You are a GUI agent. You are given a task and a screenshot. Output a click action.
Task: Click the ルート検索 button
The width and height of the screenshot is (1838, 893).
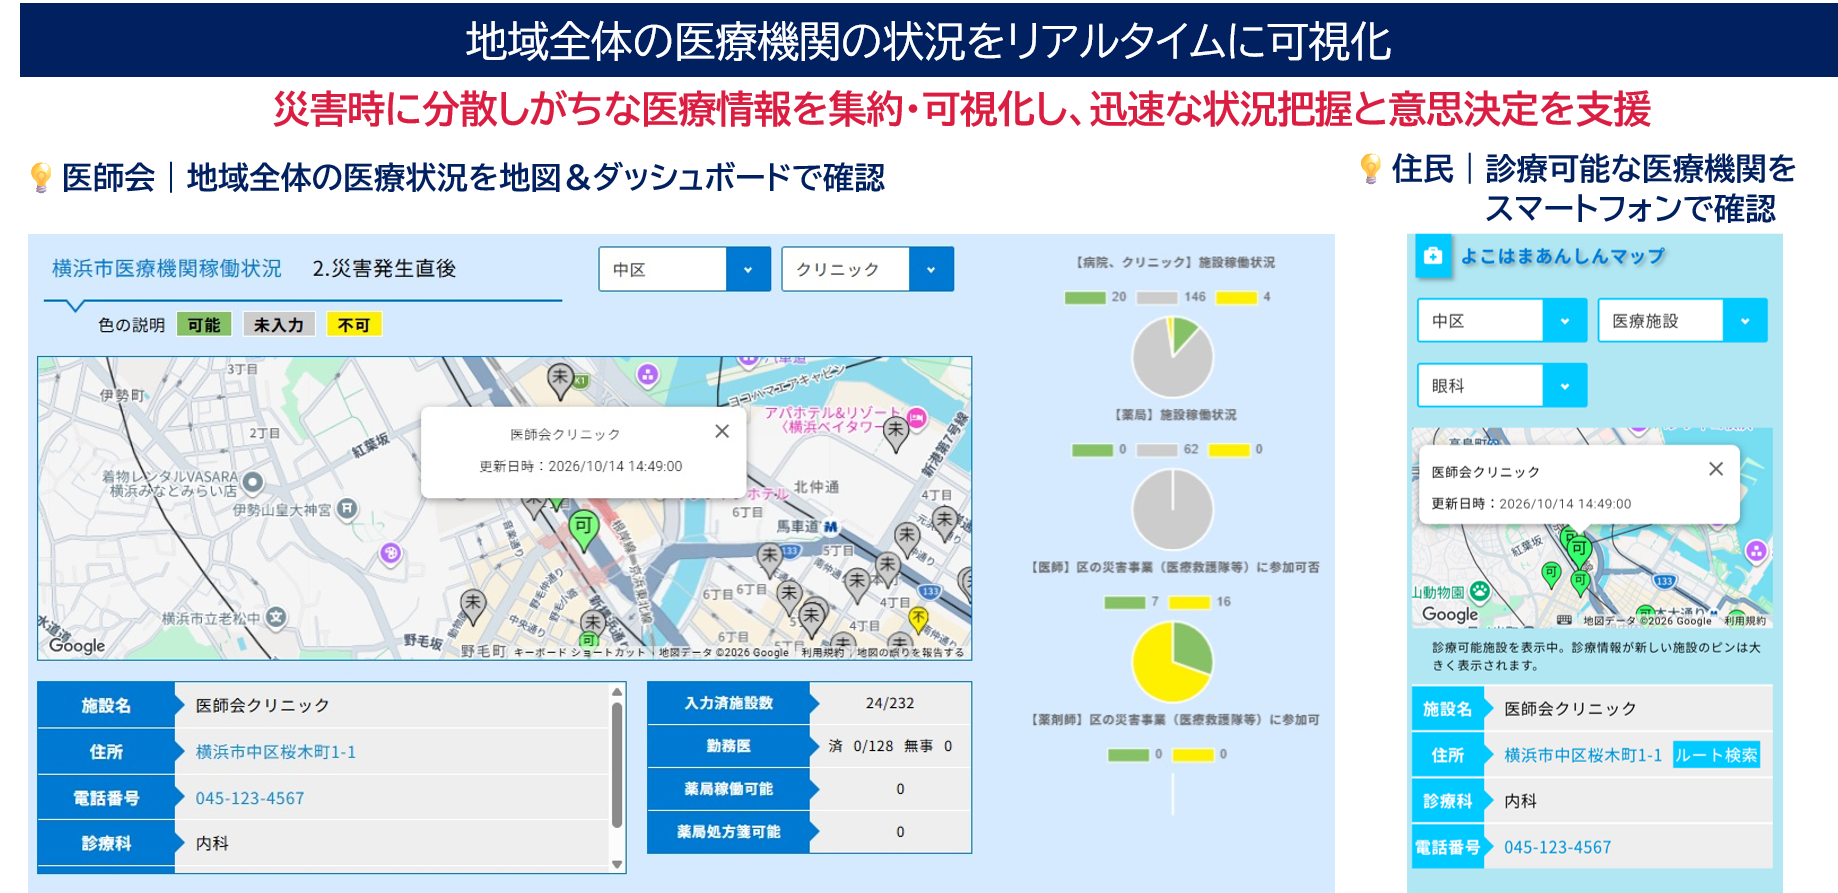click(x=1716, y=755)
